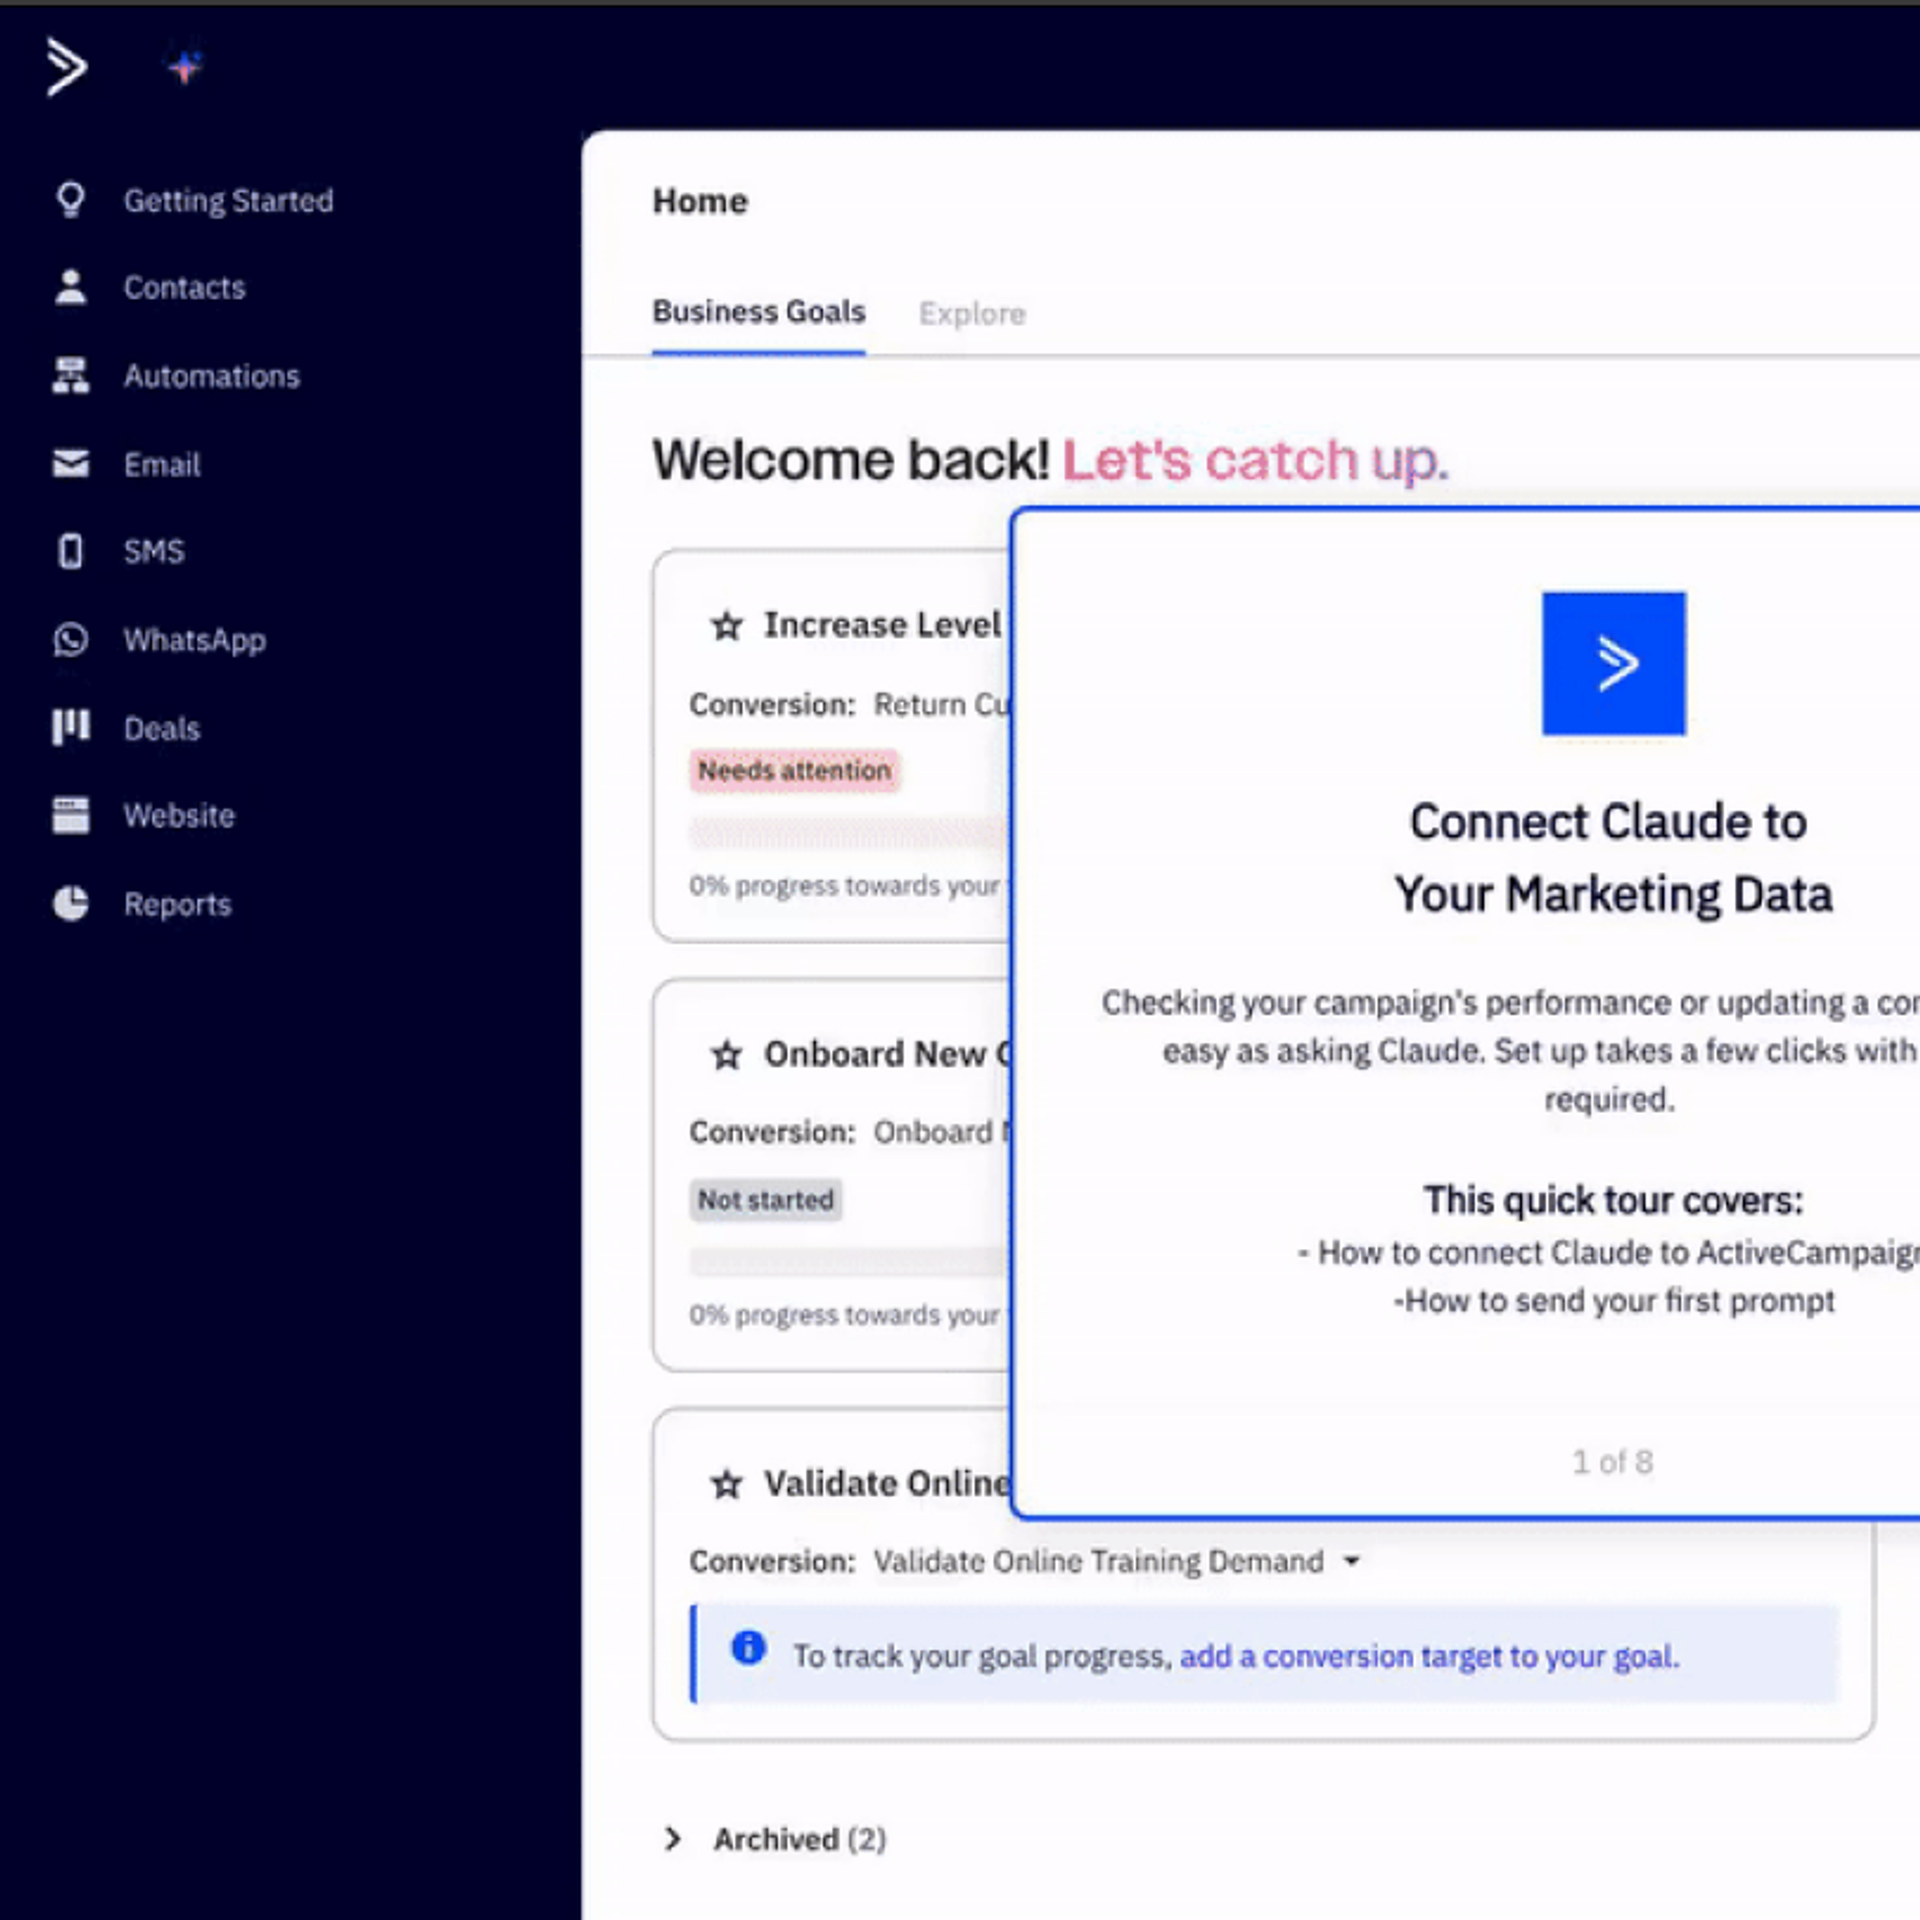Open the SMS phone icon
The width and height of the screenshot is (1920, 1920).
tap(70, 551)
